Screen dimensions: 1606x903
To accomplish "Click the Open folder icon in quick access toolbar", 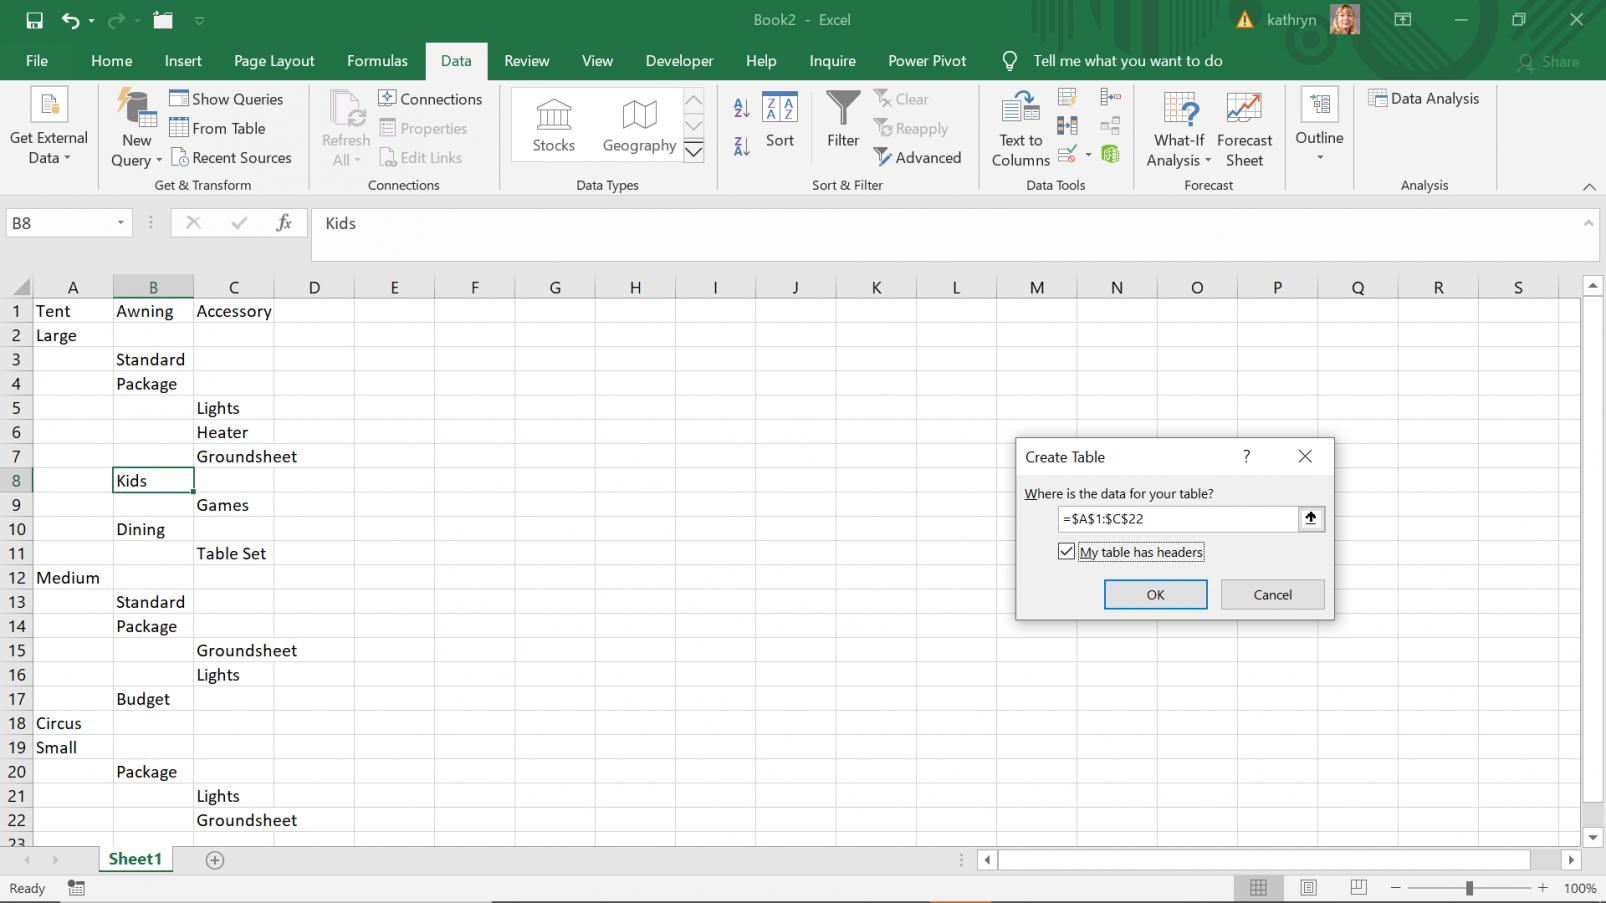I will point(163,20).
